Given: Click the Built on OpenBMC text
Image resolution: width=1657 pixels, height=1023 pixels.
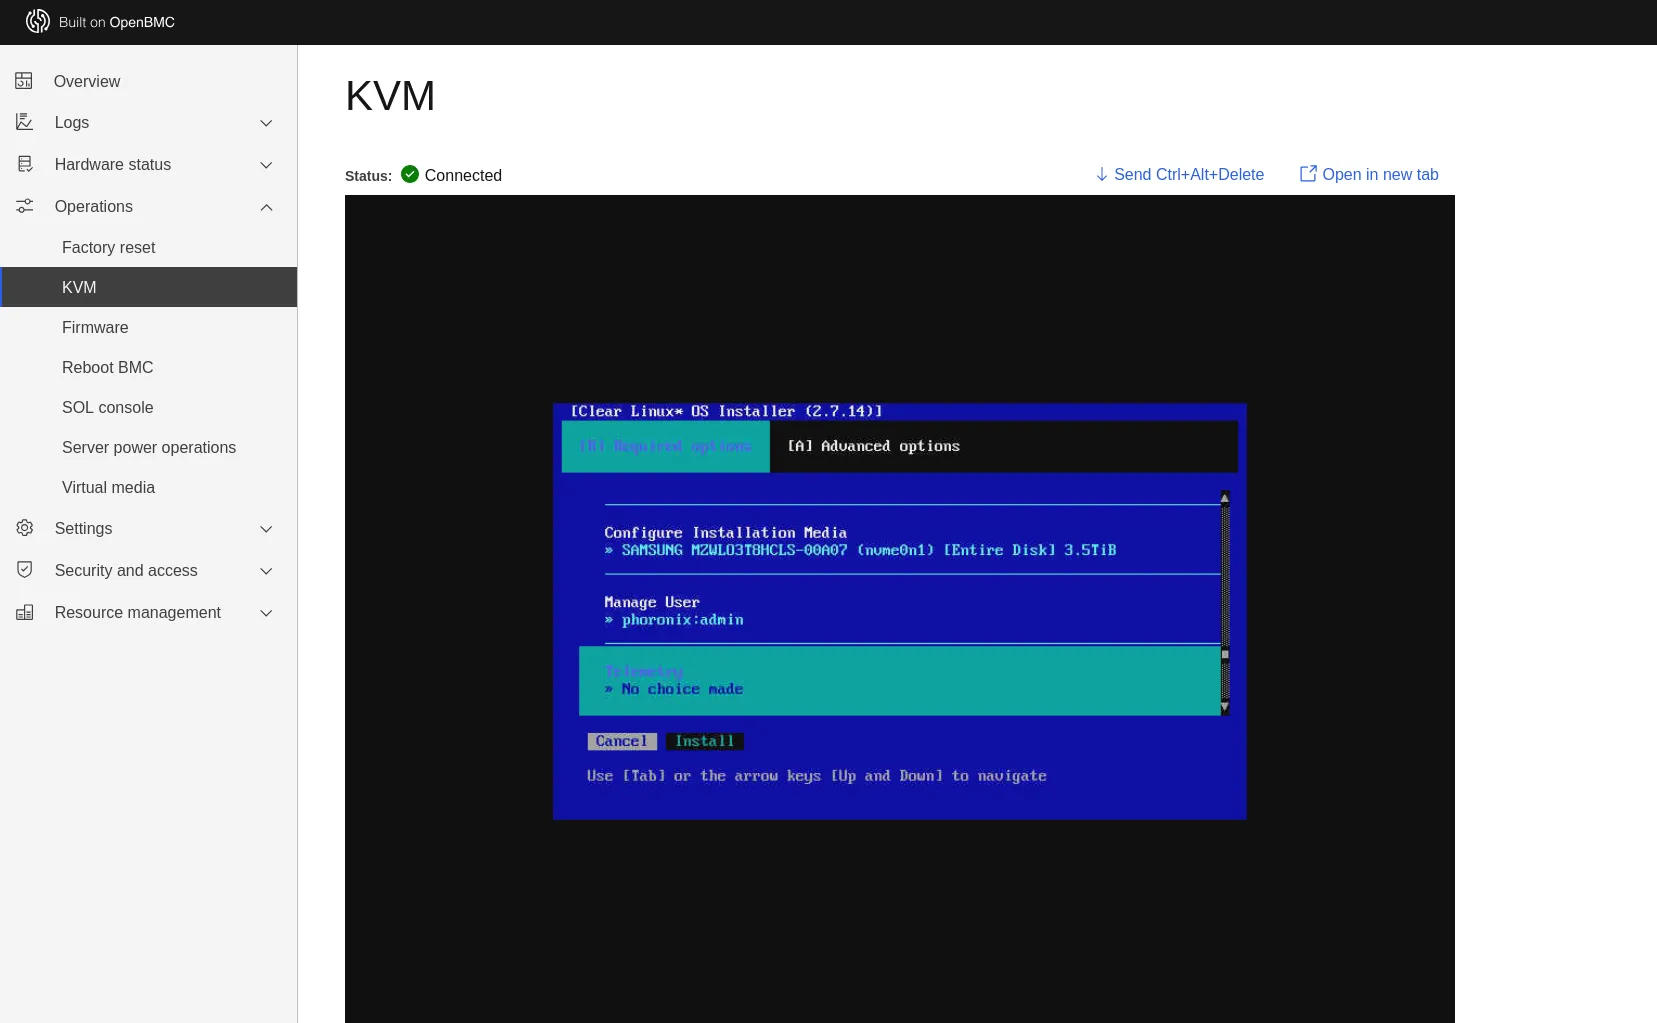Looking at the screenshot, I should tap(117, 22).
